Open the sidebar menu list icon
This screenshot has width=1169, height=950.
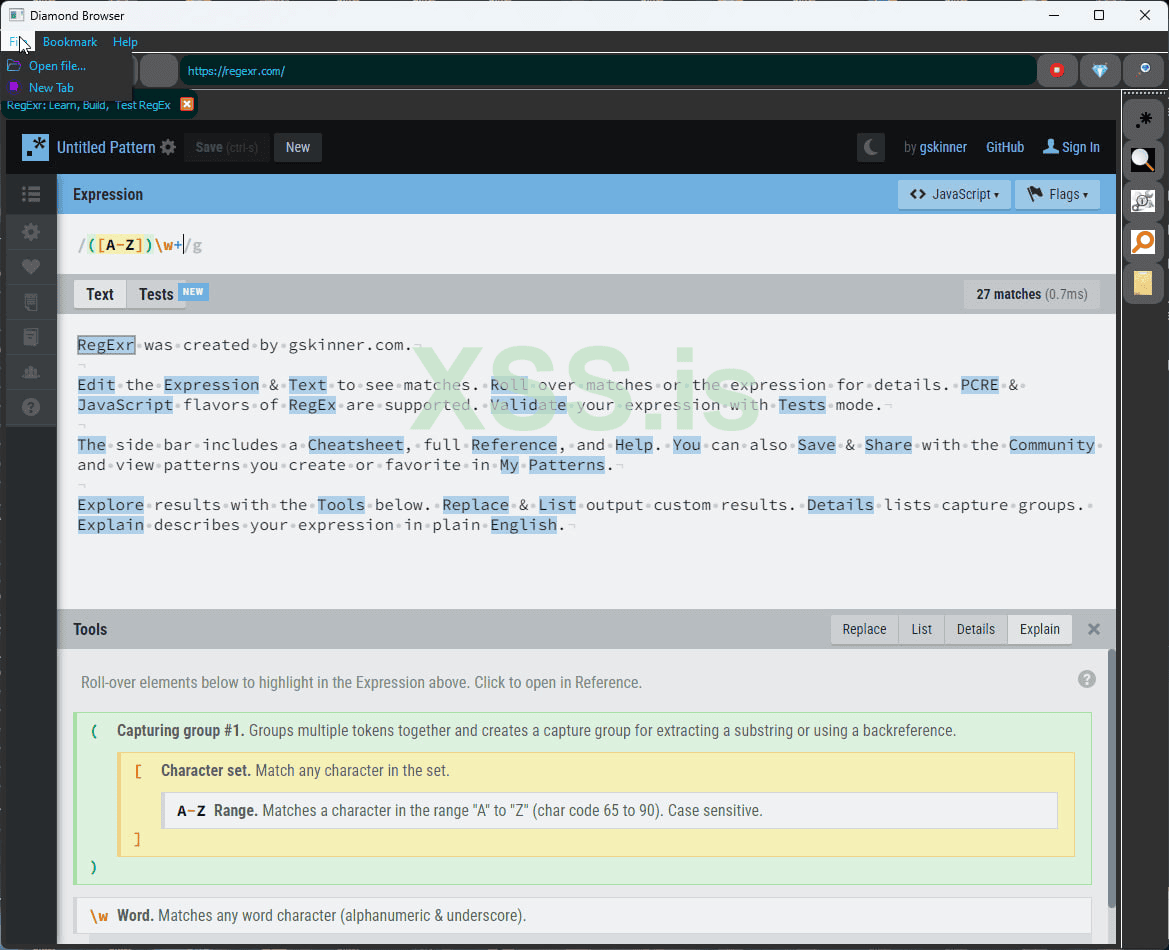pyautogui.click(x=31, y=195)
